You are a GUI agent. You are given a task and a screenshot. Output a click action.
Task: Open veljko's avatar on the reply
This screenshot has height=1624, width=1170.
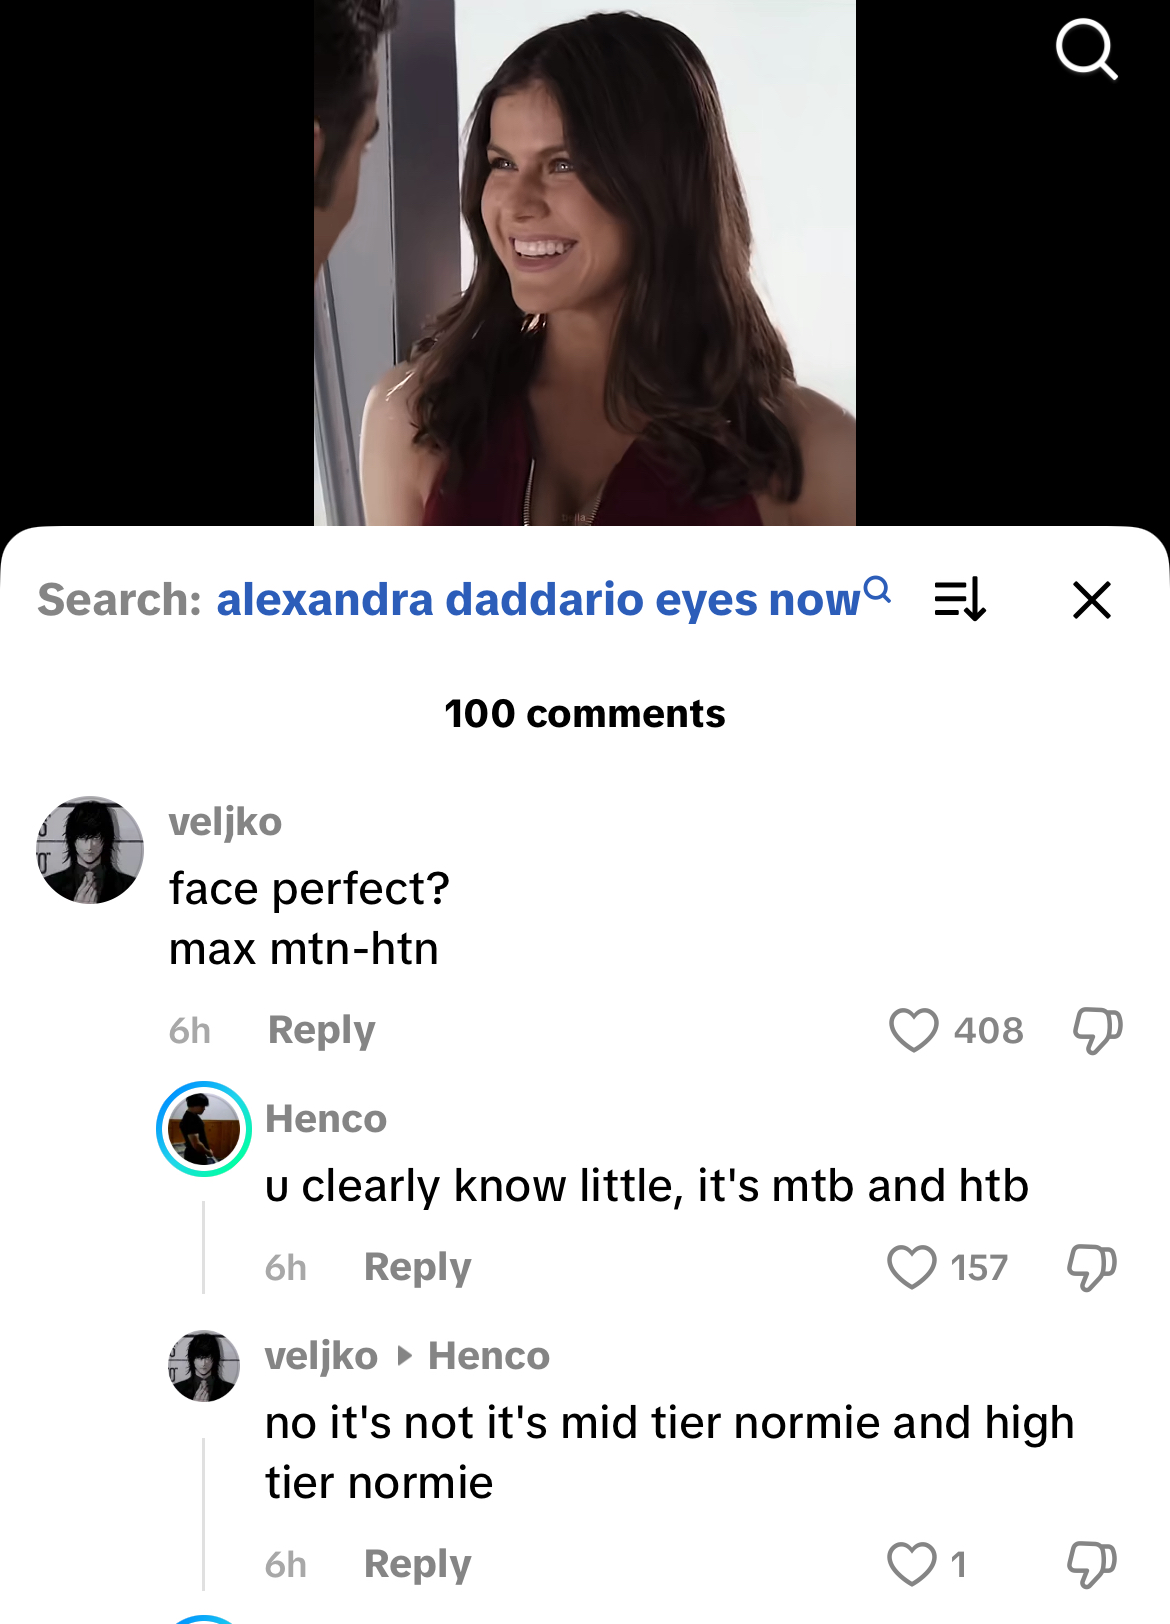click(x=204, y=1366)
